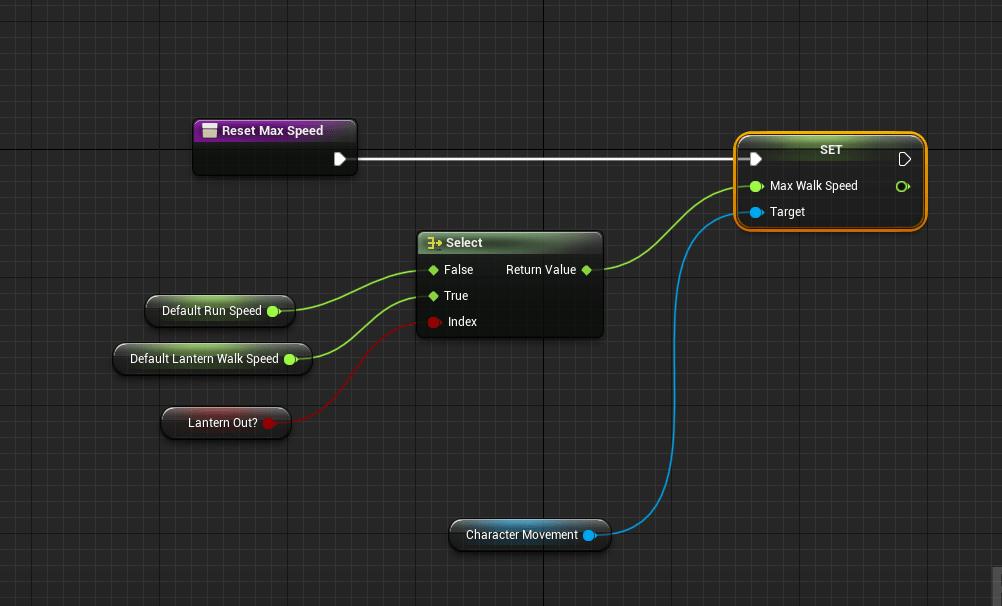Click the Reset Max Speed event node icon
1002x606 pixels.
(x=209, y=131)
